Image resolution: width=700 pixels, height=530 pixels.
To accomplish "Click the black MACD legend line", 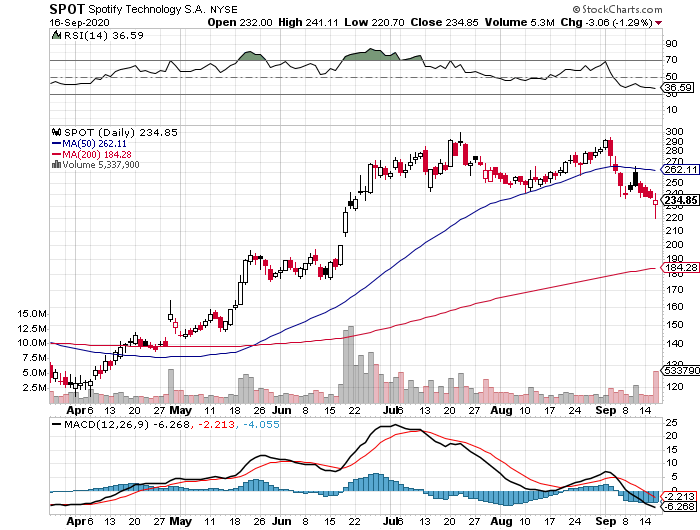I will click(57, 424).
